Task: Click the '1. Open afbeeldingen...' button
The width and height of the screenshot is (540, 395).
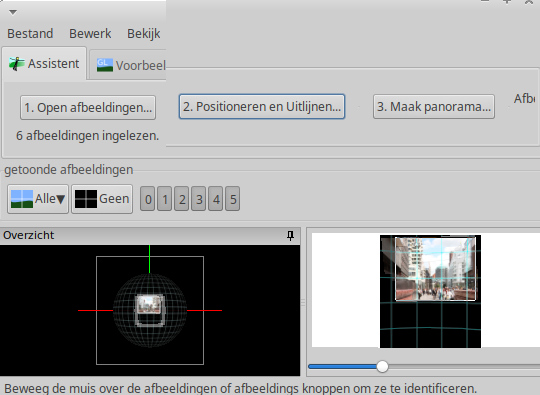Action: tap(88, 108)
